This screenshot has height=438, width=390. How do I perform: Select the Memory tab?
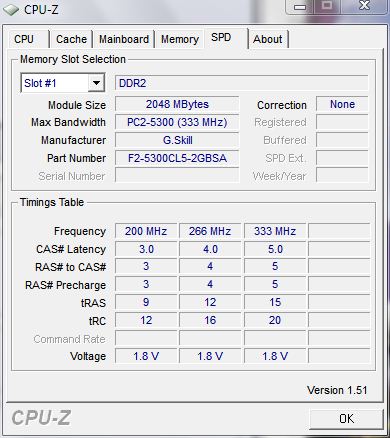(x=180, y=39)
